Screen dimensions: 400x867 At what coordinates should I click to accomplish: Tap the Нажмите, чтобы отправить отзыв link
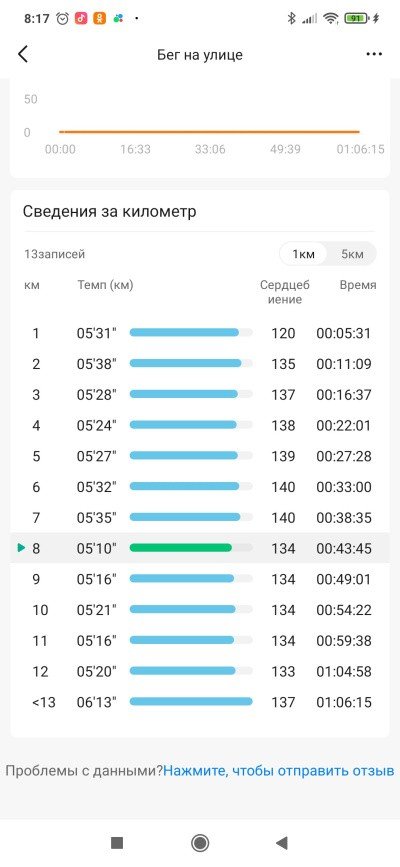pyautogui.click(x=279, y=770)
